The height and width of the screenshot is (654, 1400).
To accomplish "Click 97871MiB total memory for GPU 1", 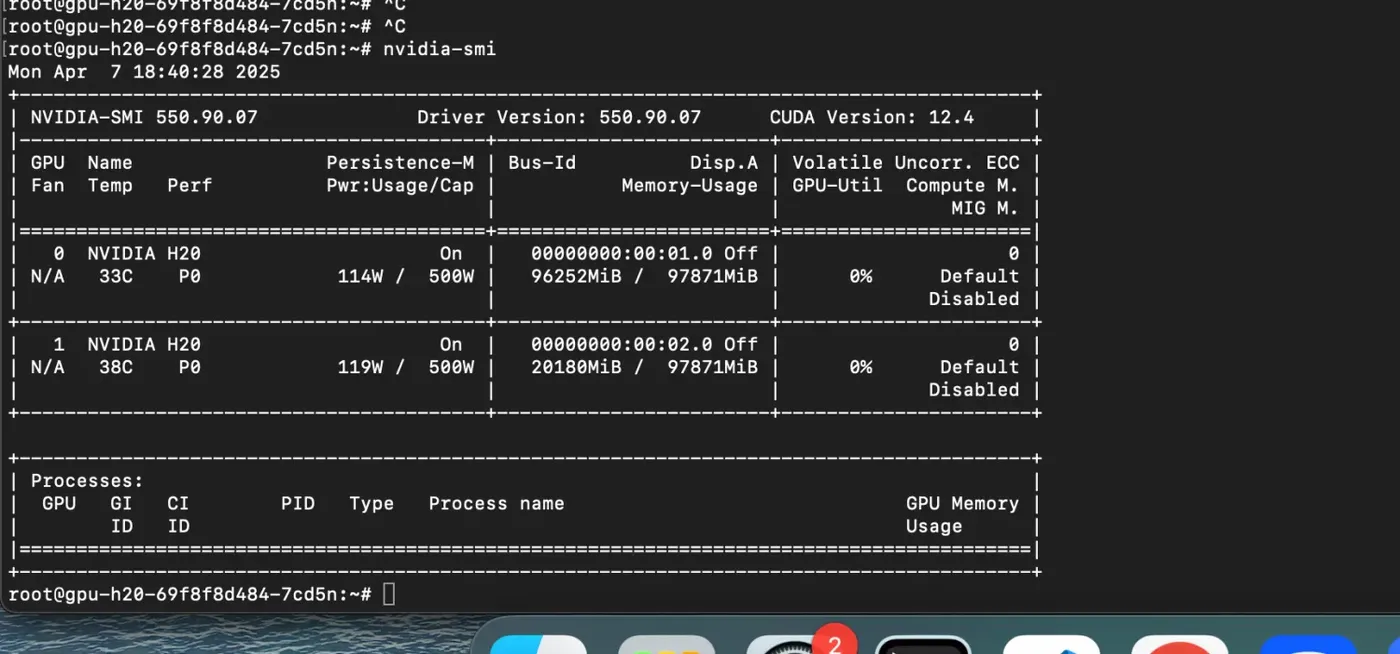I will pyautogui.click(x=712, y=367).
